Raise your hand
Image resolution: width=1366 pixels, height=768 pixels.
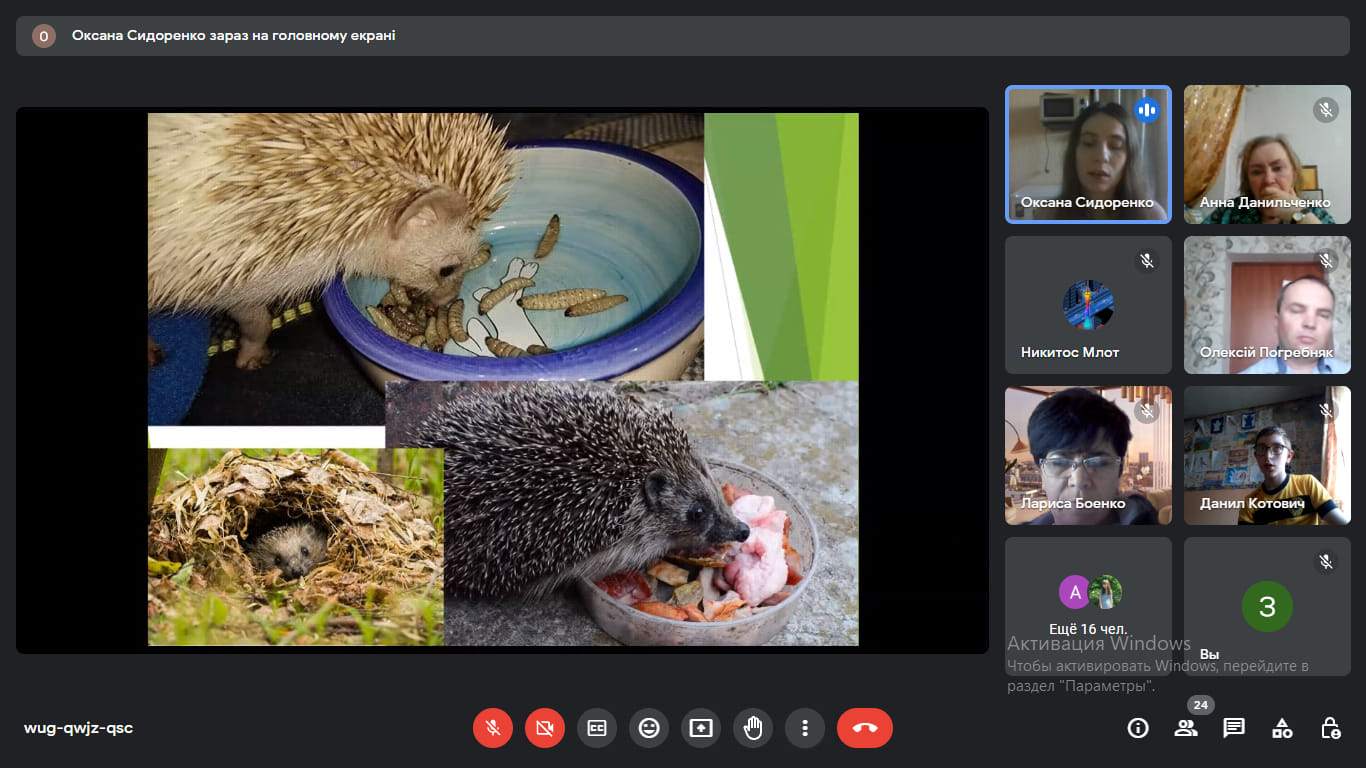pos(753,728)
